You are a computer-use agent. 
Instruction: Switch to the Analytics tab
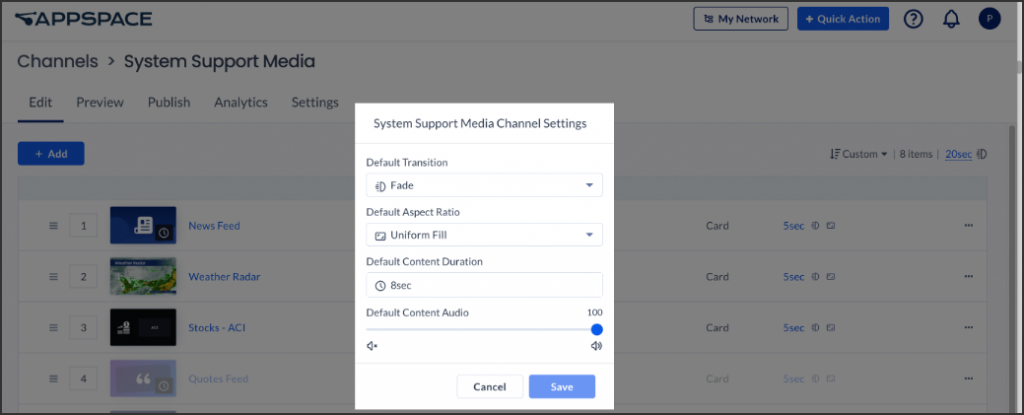241,103
